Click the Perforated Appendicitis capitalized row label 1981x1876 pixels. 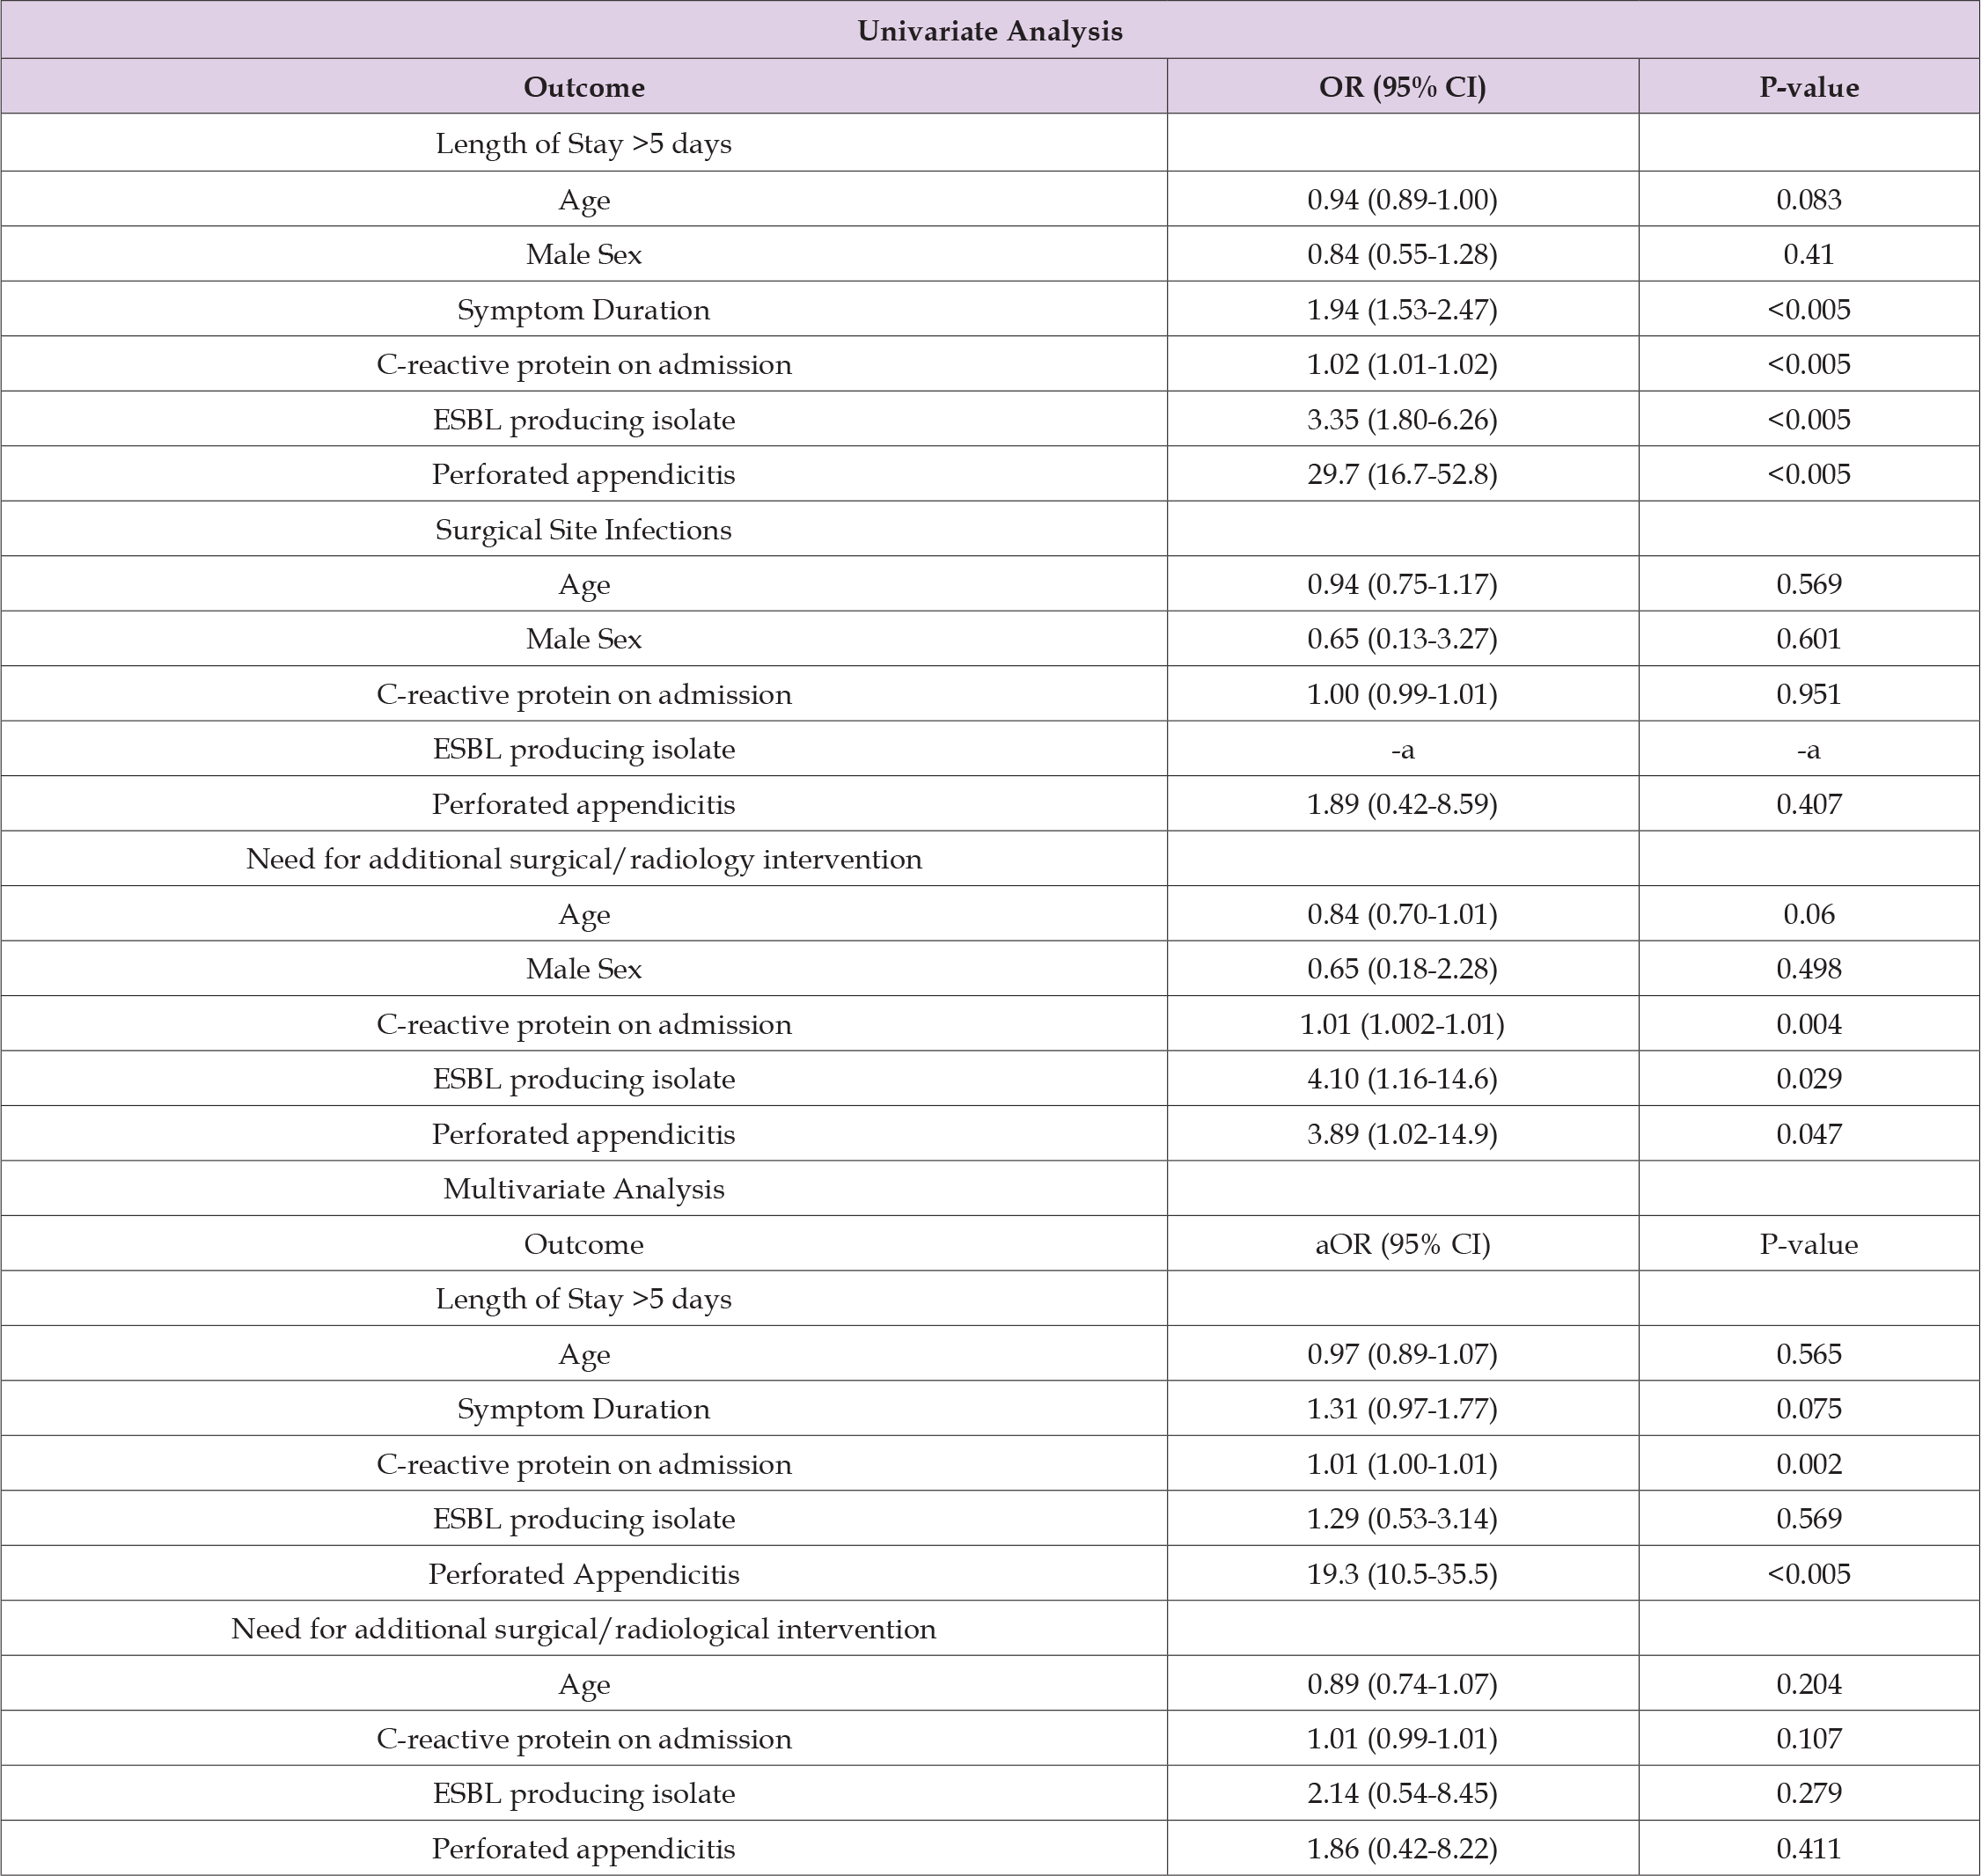[x=583, y=1573]
